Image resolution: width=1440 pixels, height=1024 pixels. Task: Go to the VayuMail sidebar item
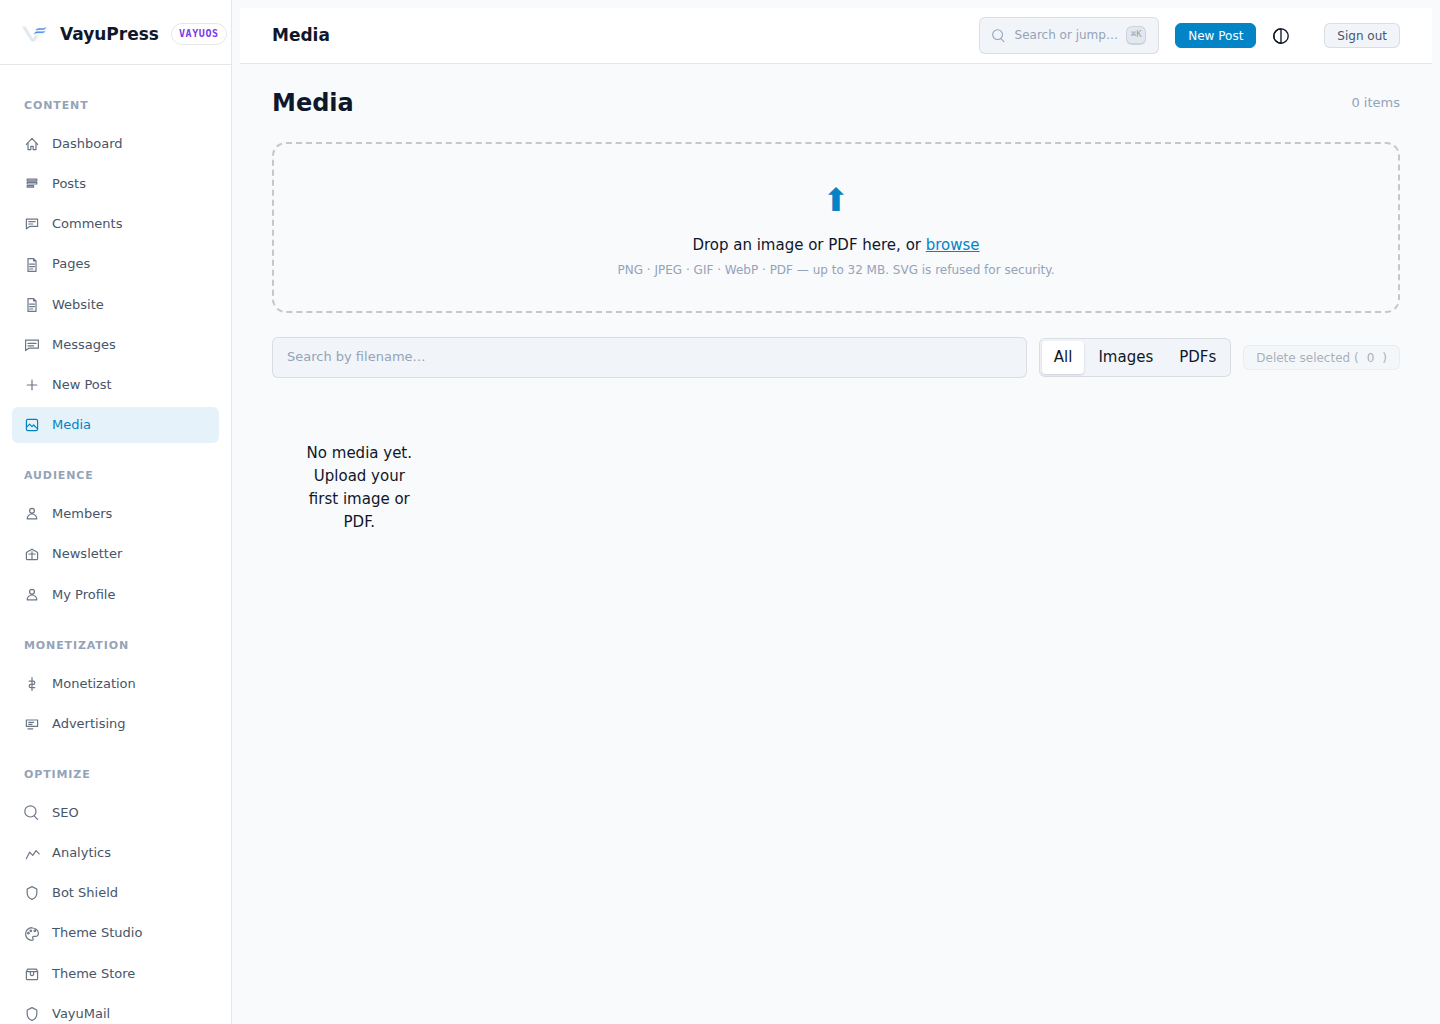tap(115, 1013)
